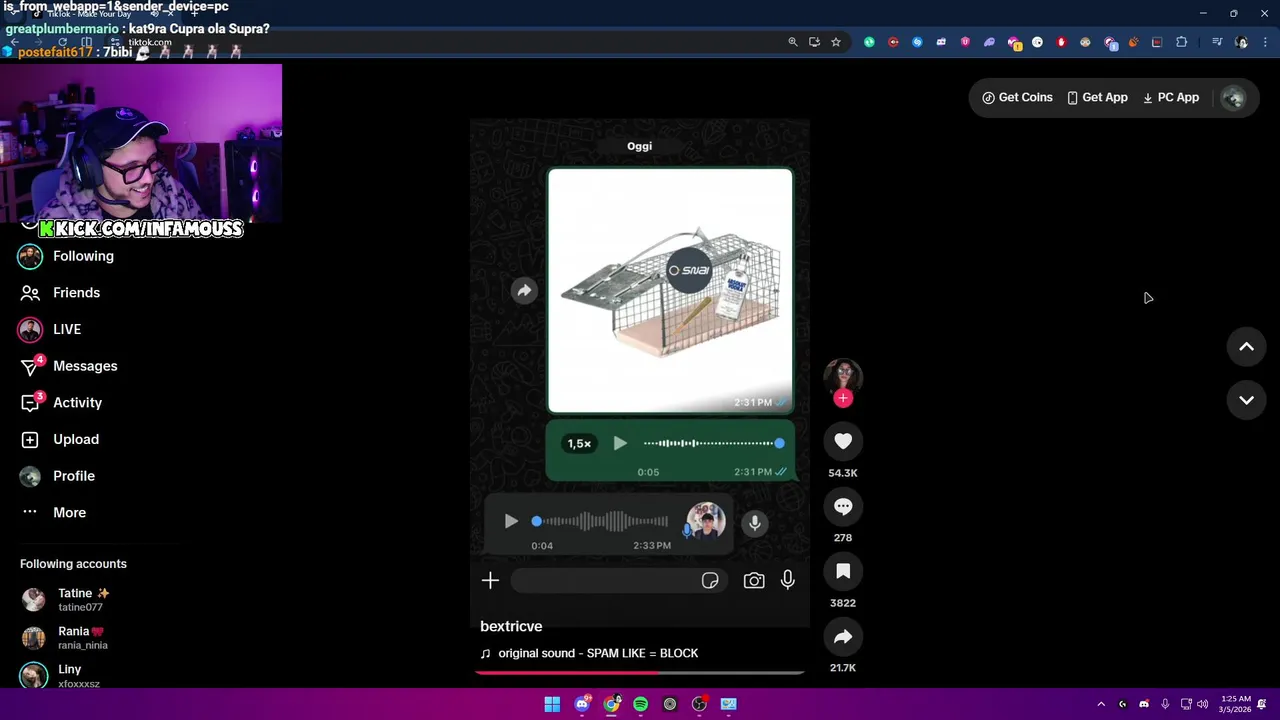The height and width of the screenshot is (720, 1280).
Task: Open the Windows Start menu
Action: pyautogui.click(x=552, y=704)
